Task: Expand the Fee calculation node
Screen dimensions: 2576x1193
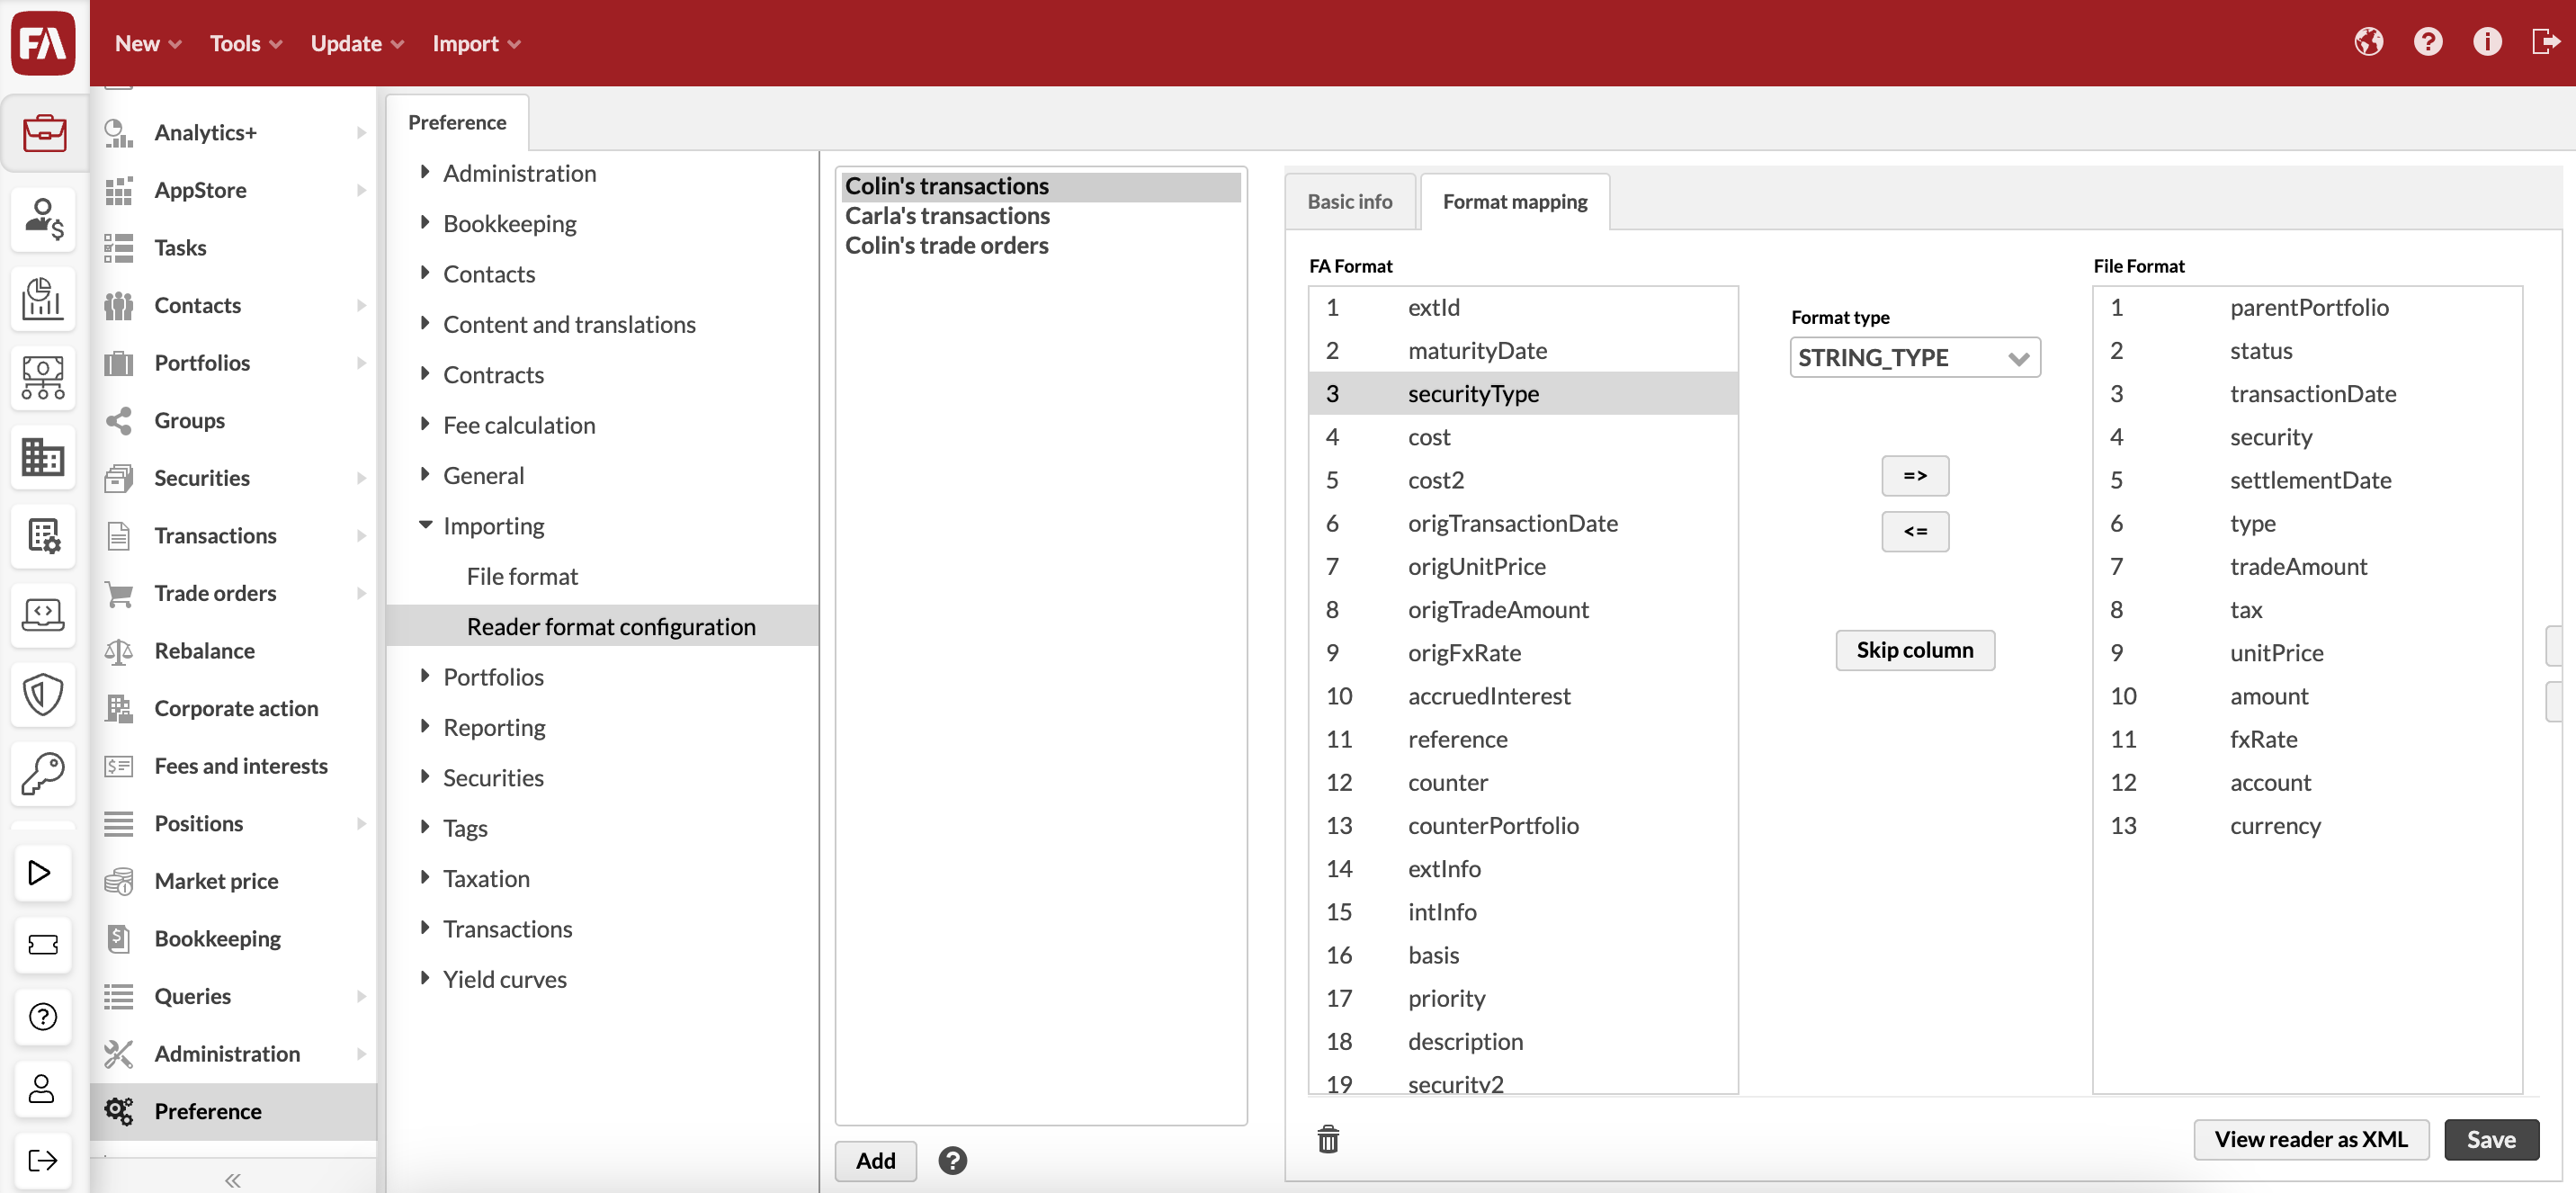Action: 425,424
